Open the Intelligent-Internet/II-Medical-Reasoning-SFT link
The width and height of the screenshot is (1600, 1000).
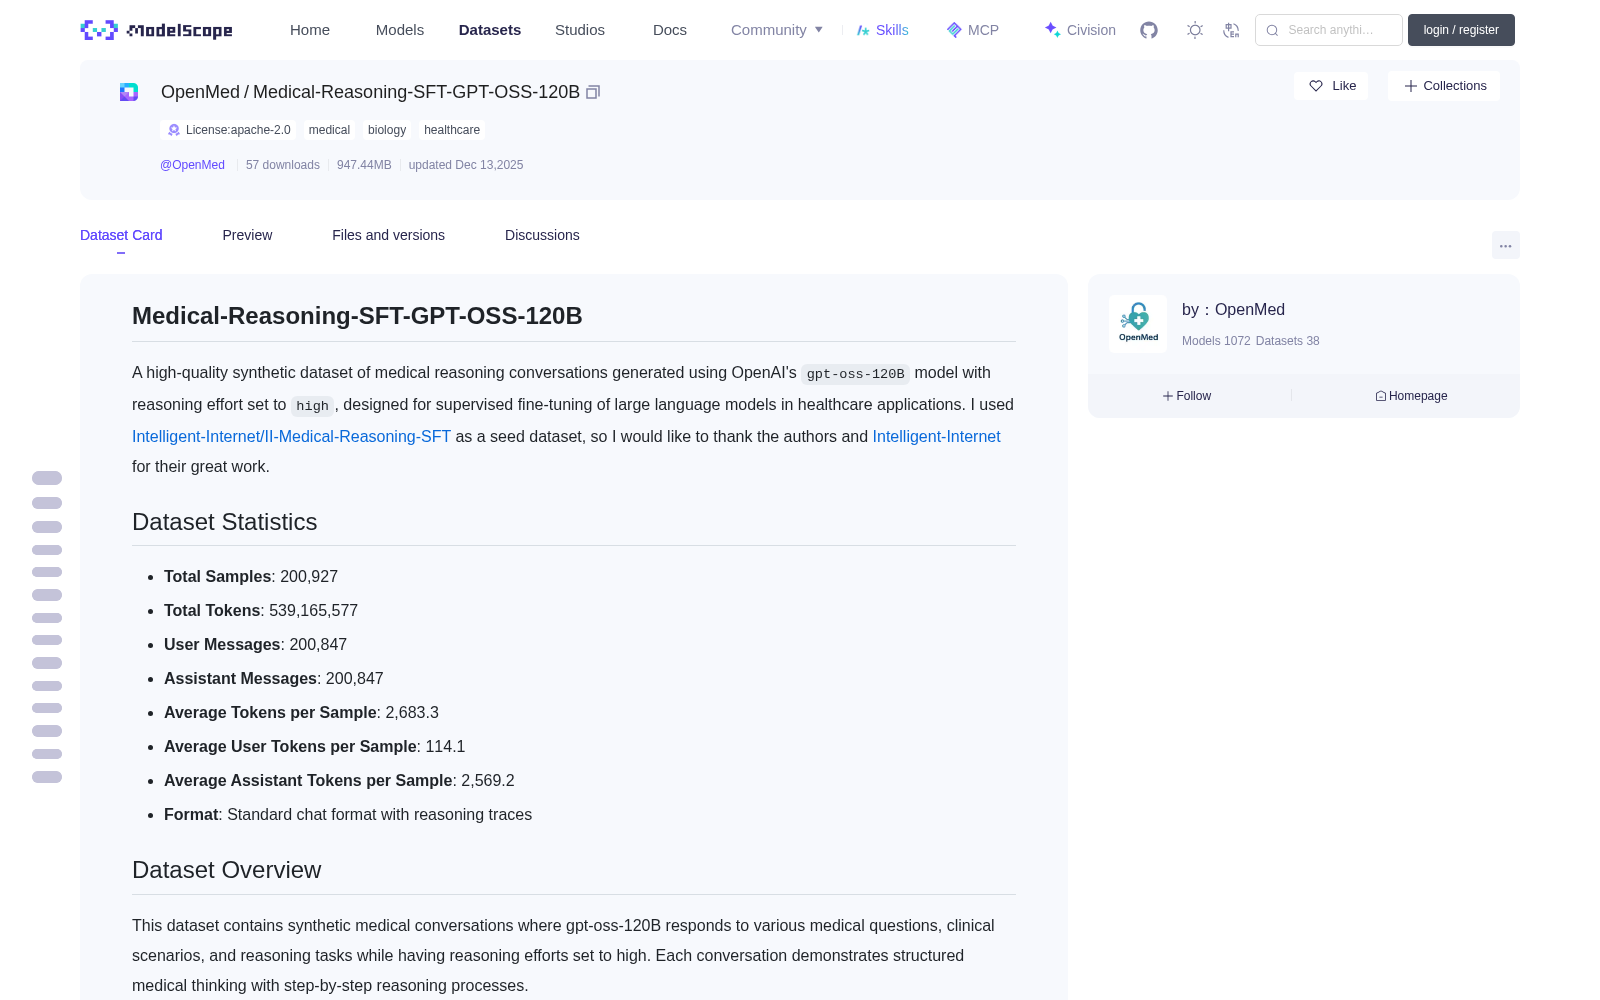pyautogui.click(x=291, y=436)
